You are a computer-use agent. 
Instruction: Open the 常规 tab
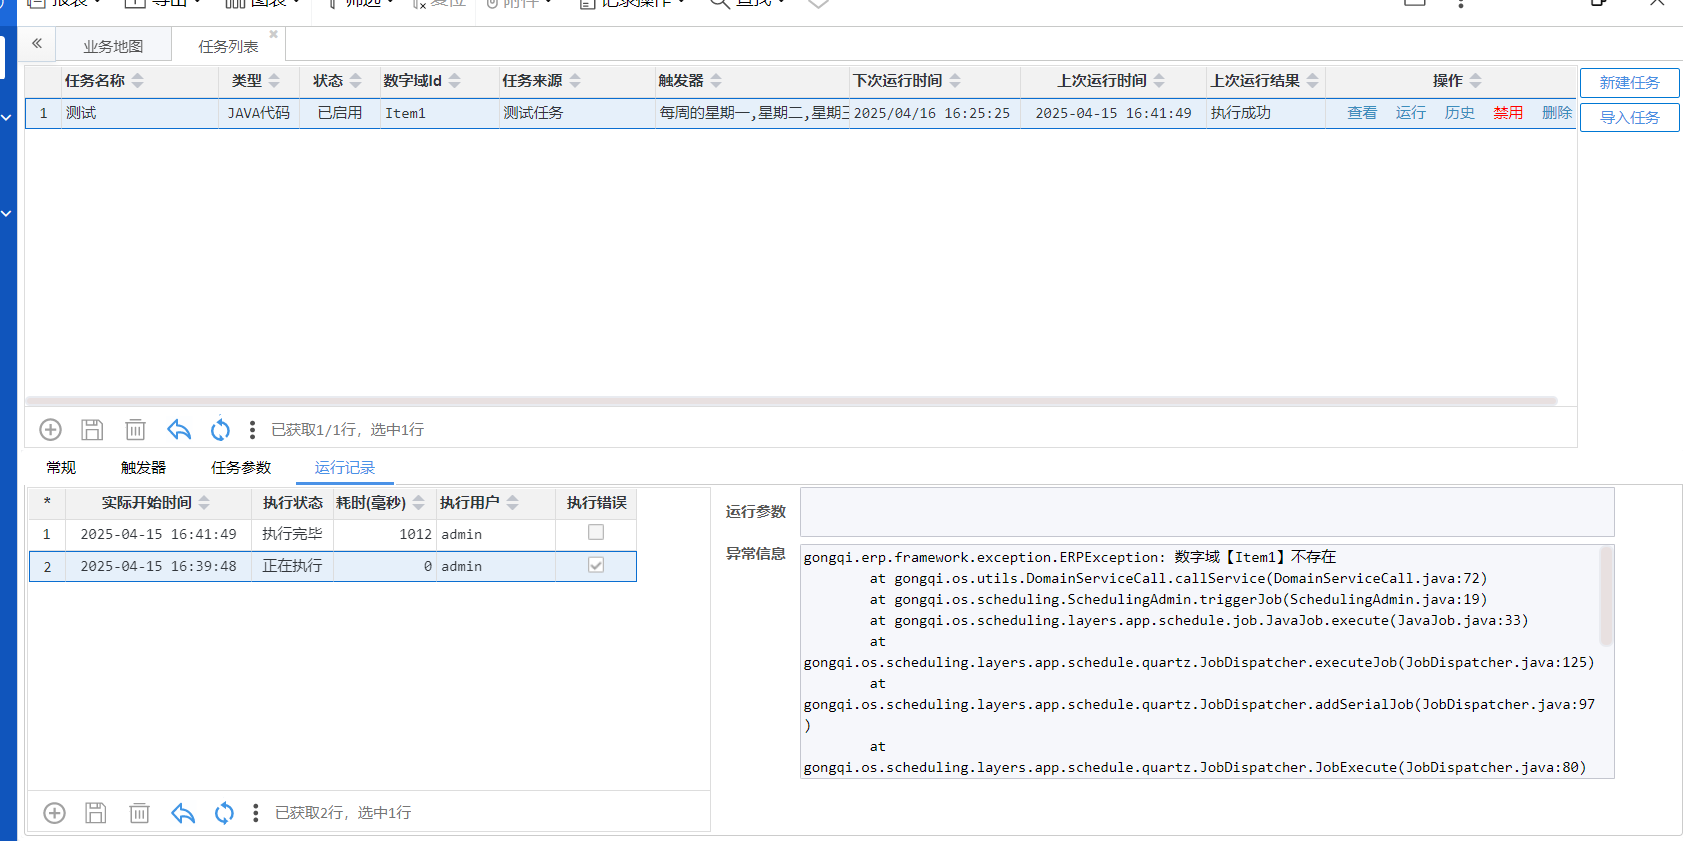coord(61,467)
